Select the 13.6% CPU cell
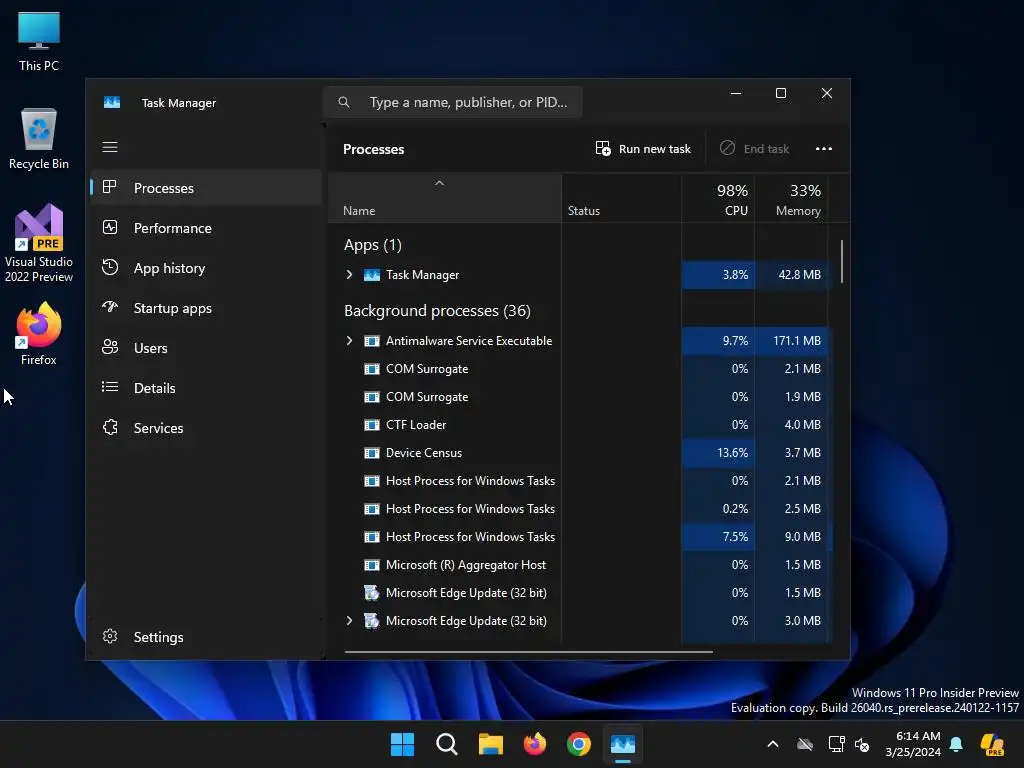 (x=718, y=453)
